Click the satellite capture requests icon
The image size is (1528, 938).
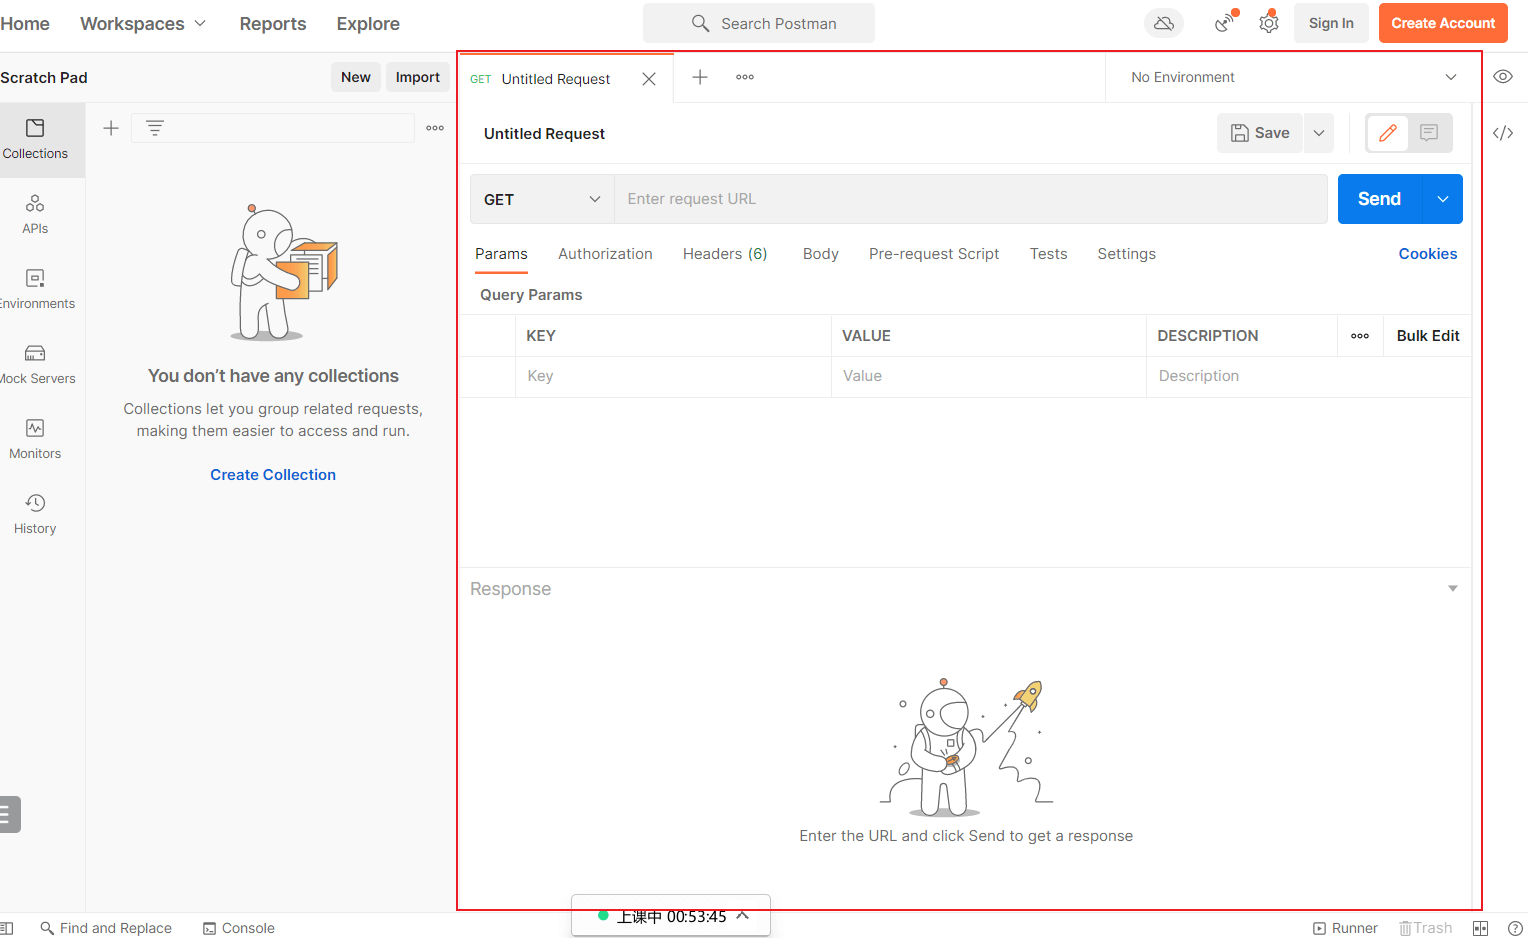1224,23
